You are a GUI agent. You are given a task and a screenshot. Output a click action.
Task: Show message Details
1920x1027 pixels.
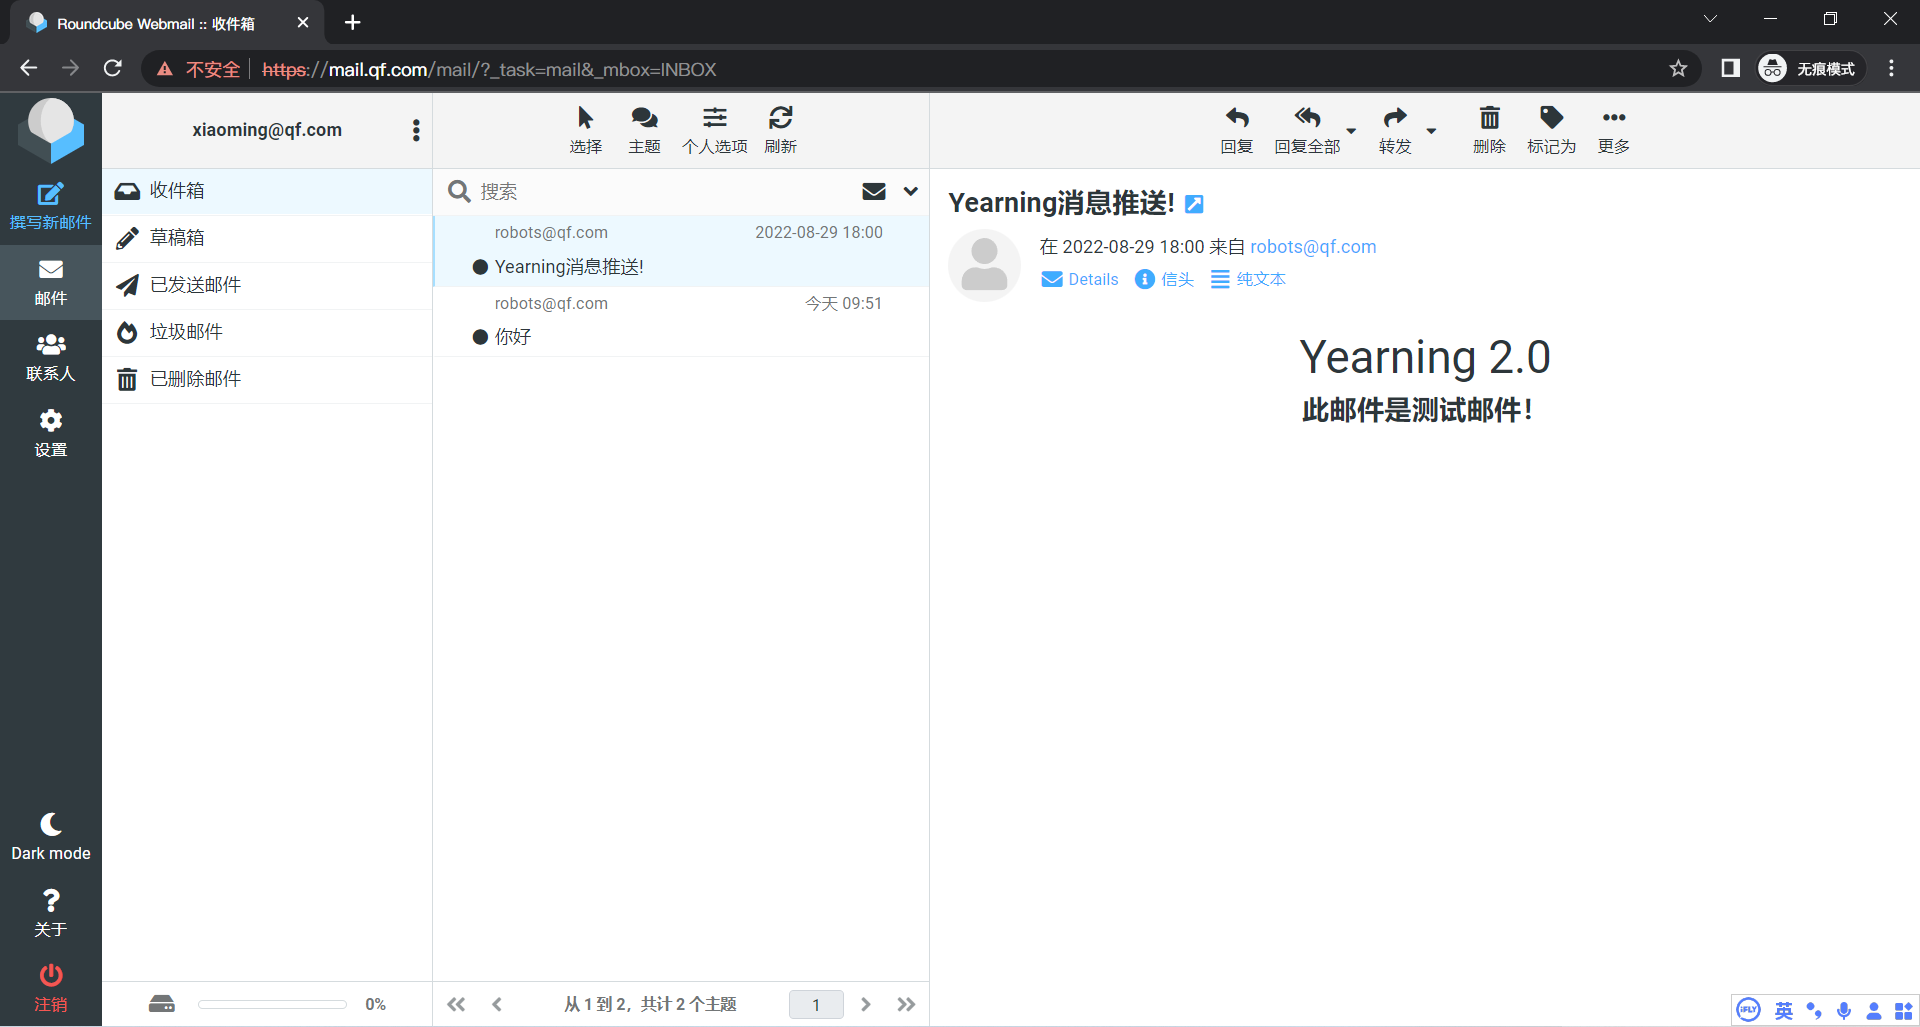(x=1080, y=279)
